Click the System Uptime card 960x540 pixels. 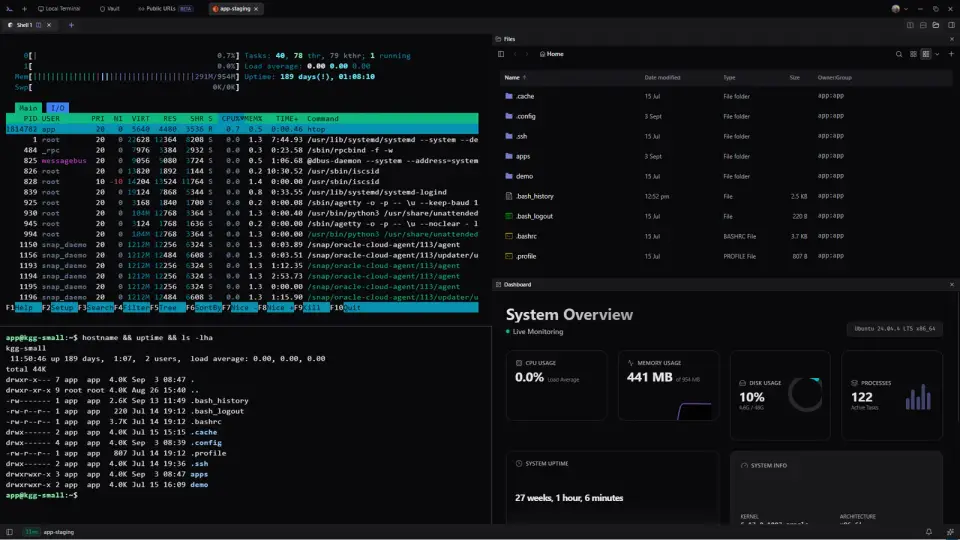[612, 488]
